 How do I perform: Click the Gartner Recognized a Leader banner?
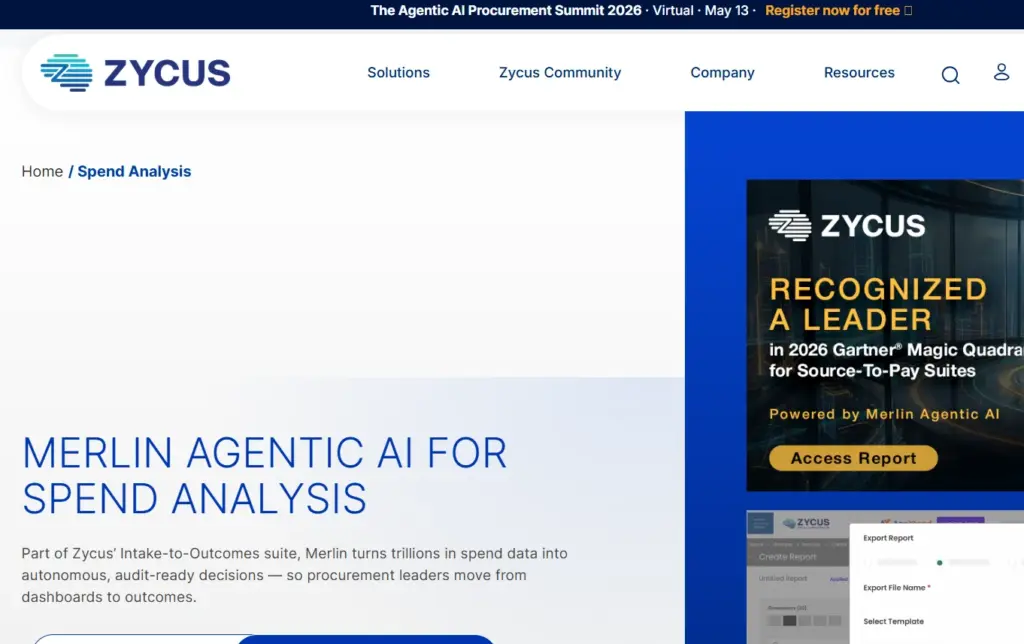[x=885, y=335]
